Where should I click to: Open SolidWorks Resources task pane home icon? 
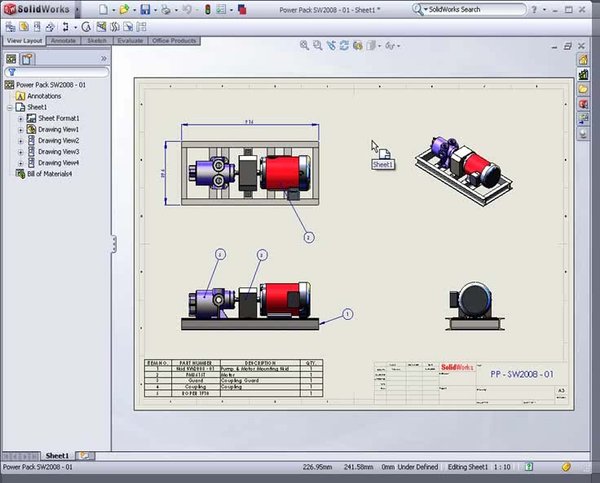click(583, 60)
